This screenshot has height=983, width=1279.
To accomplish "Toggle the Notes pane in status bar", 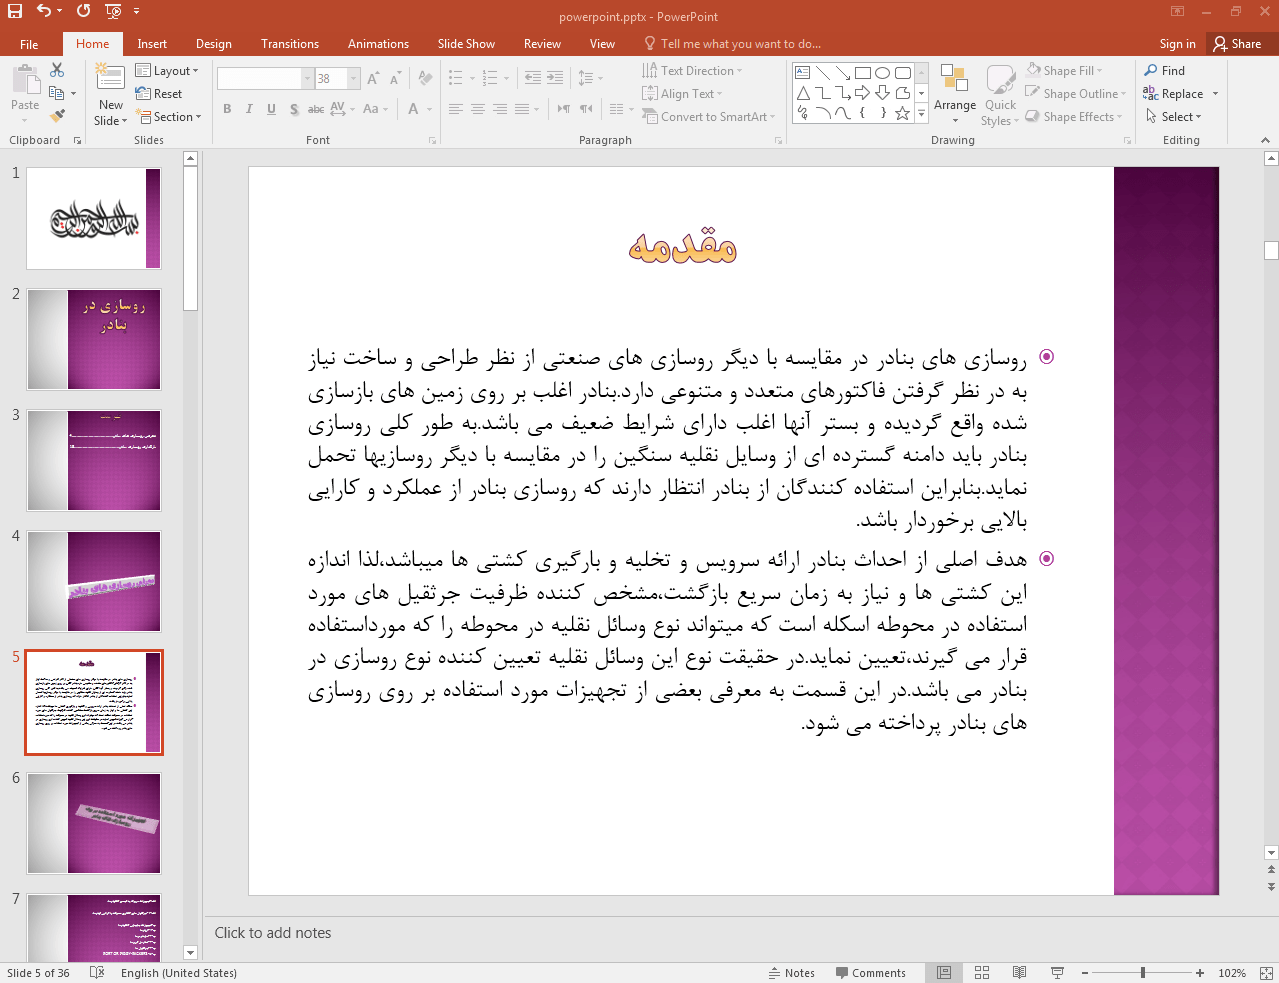I will (x=792, y=973).
